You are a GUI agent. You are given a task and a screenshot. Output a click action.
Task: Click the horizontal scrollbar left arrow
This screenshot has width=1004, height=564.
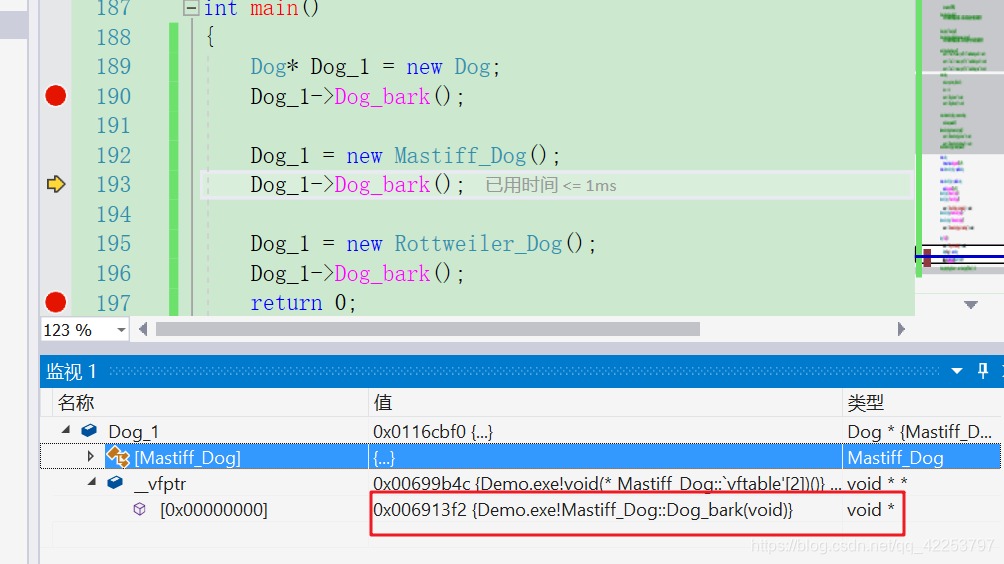(x=143, y=329)
